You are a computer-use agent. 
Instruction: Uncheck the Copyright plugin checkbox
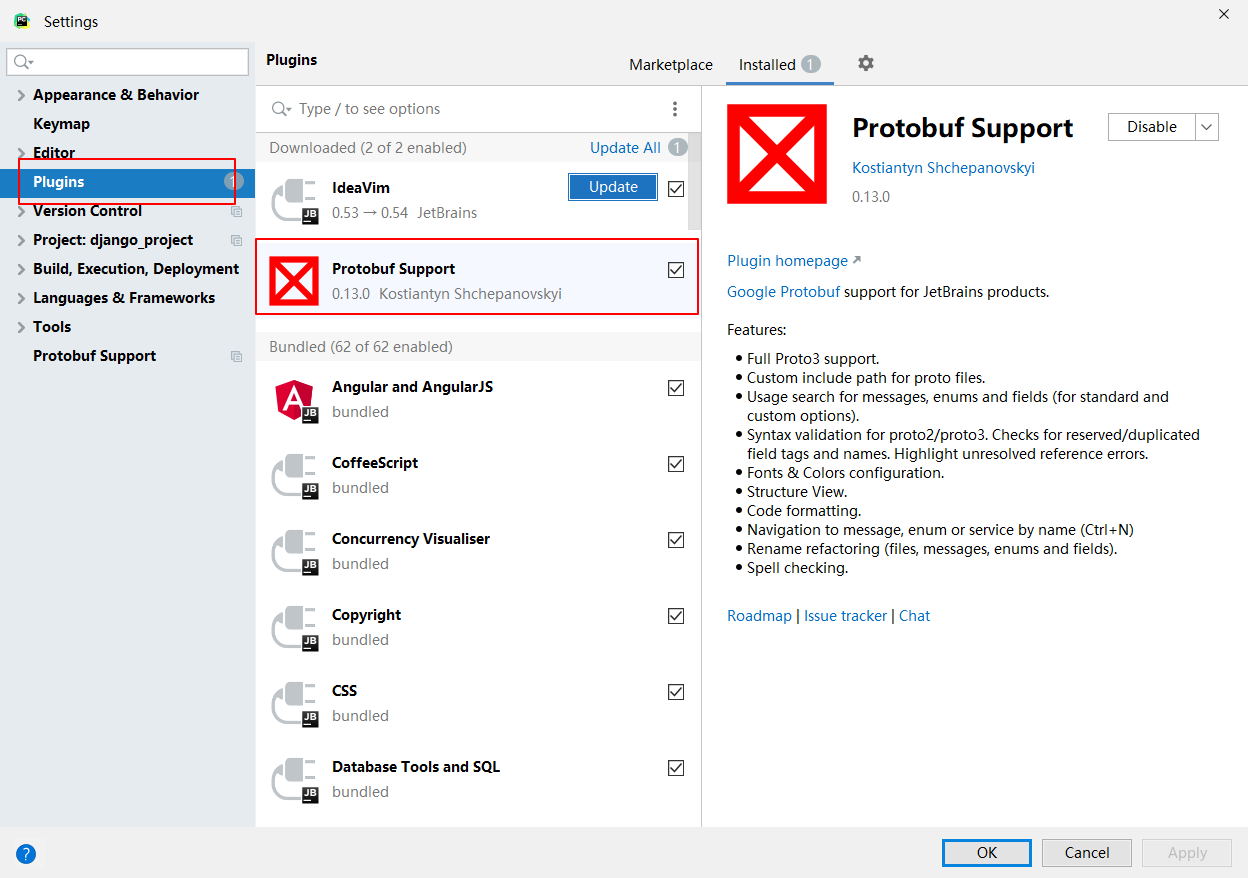coord(676,616)
